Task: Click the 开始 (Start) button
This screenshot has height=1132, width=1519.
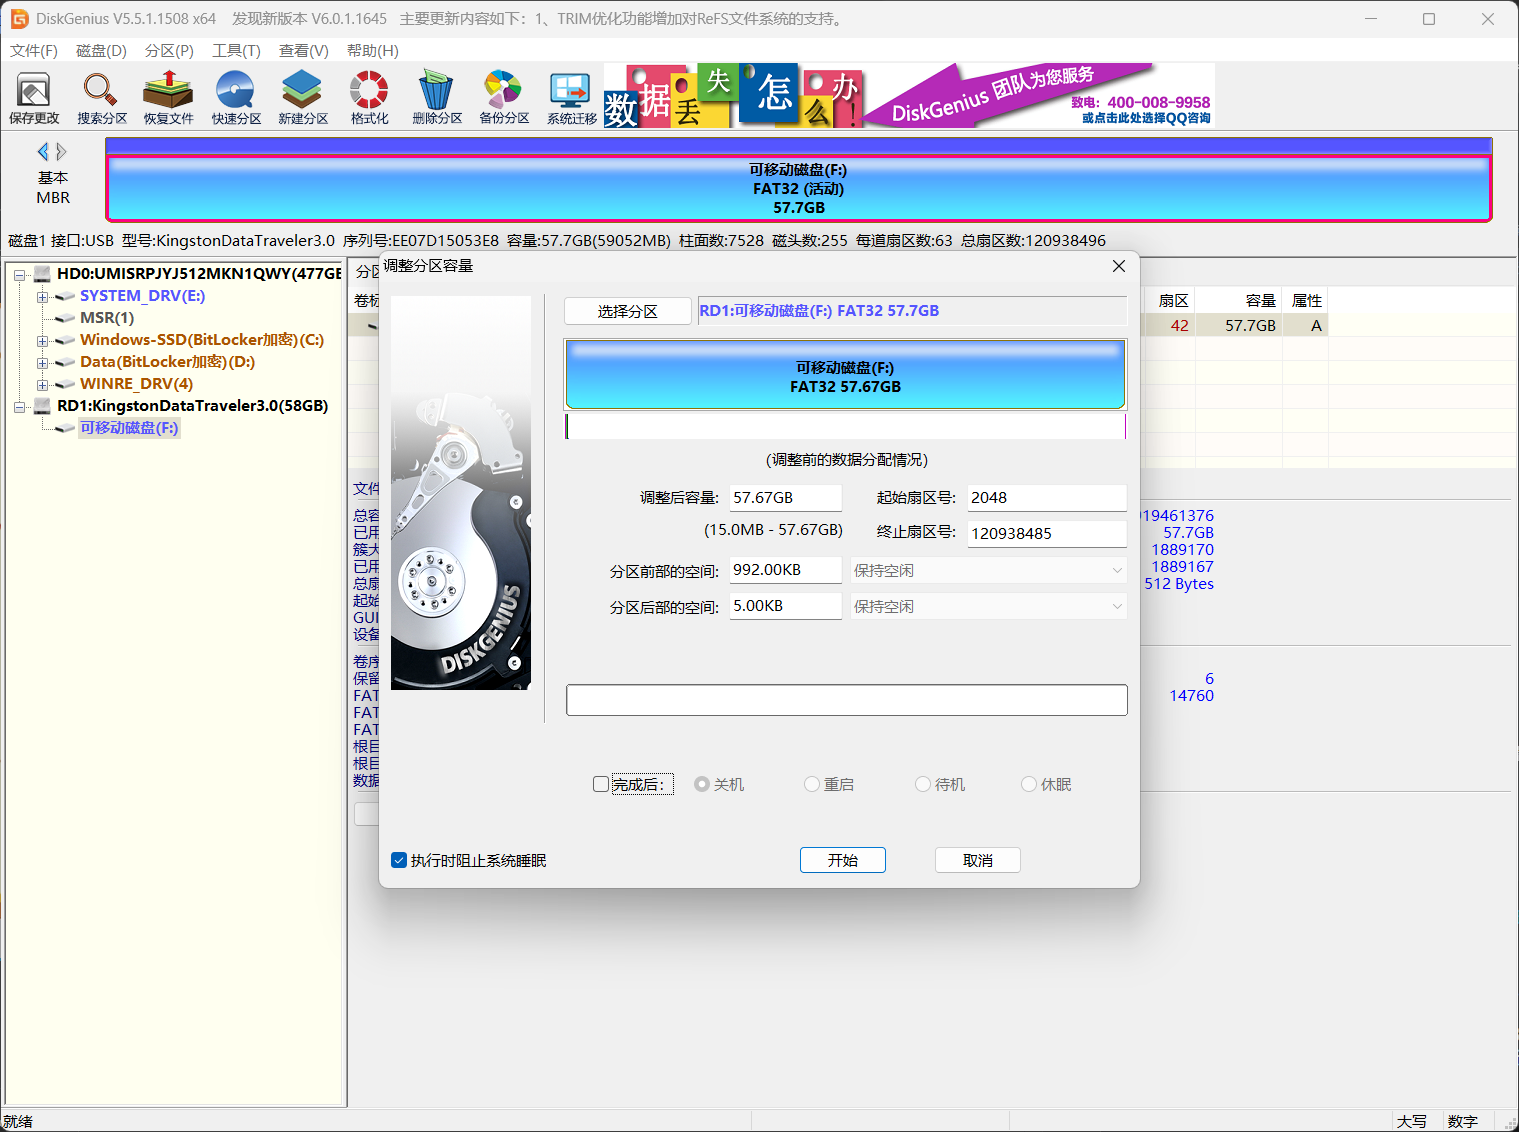Action: [x=842, y=861]
